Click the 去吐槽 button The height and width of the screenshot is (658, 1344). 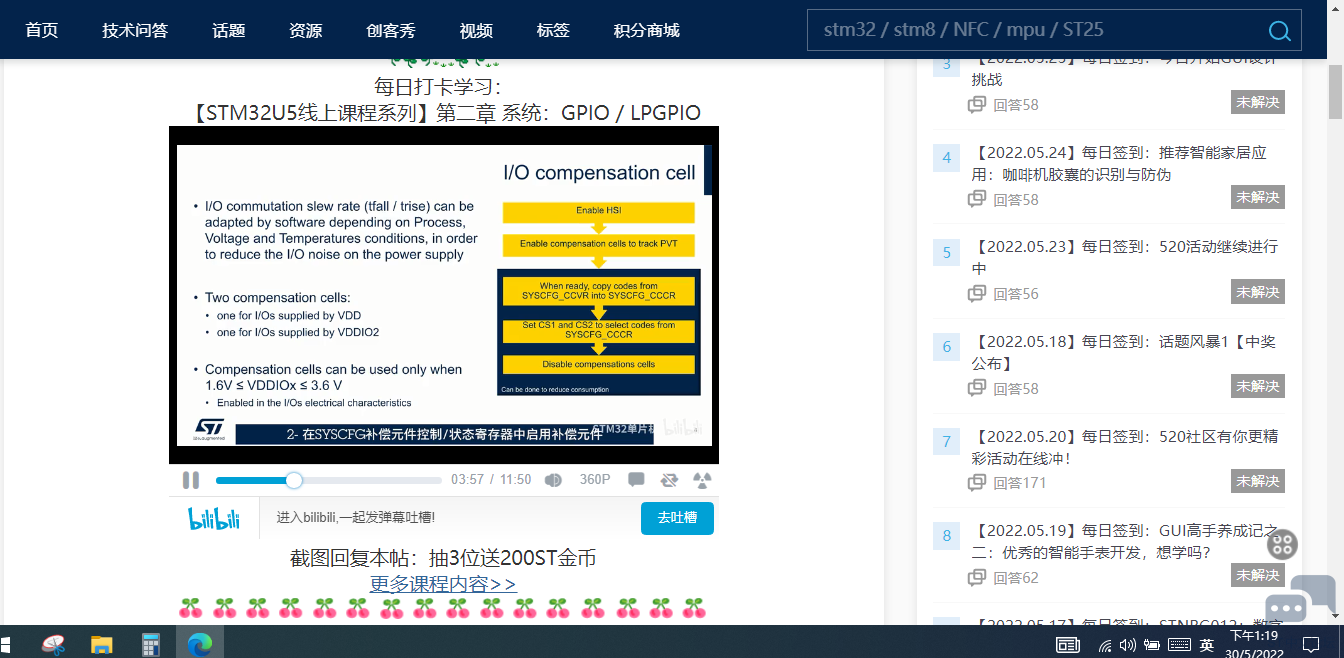pyautogui.click(x=677, y=518)
